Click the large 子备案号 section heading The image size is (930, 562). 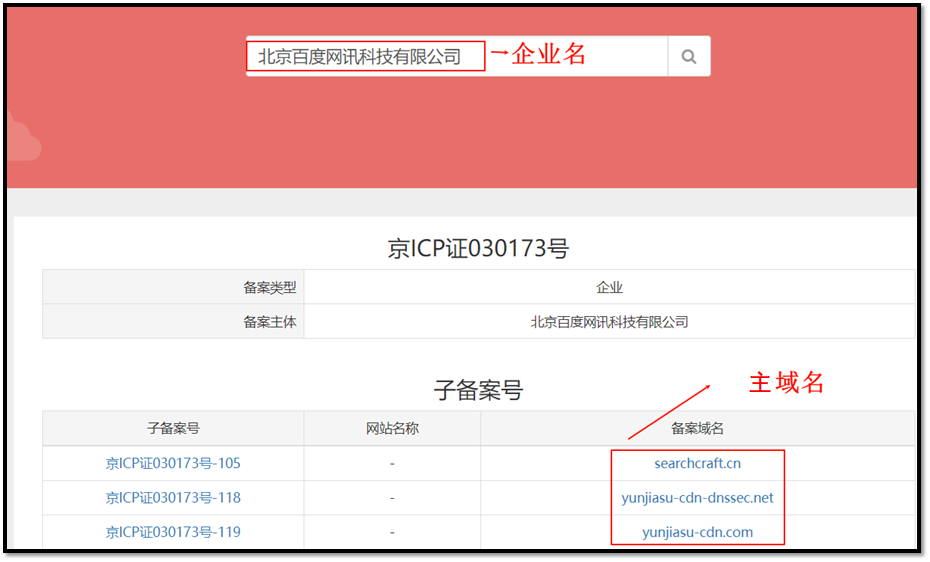pyautogui.click(x=479, y=390)
